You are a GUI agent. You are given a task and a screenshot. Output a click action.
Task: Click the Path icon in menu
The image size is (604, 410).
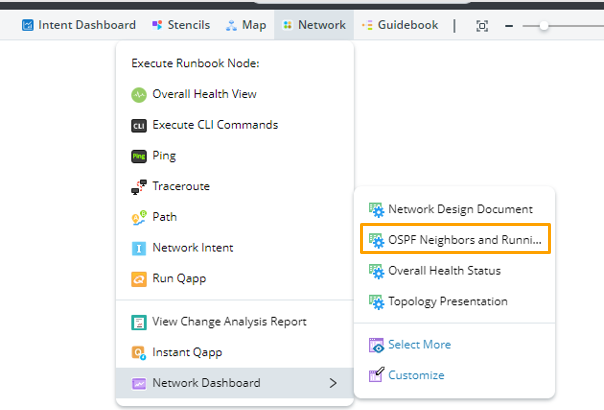pyautogui.click(x=139, y=217)
